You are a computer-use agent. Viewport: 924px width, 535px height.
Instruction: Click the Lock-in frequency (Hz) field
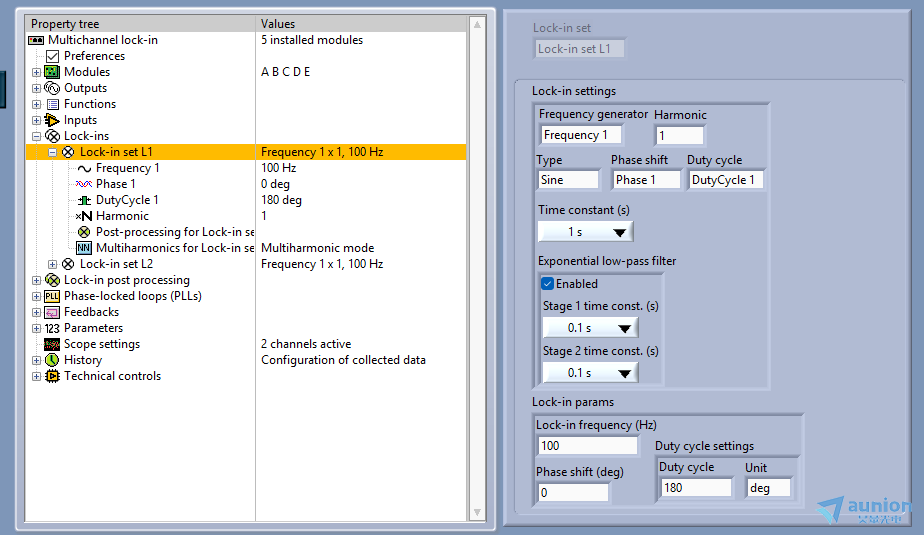(x=587, y=446)
